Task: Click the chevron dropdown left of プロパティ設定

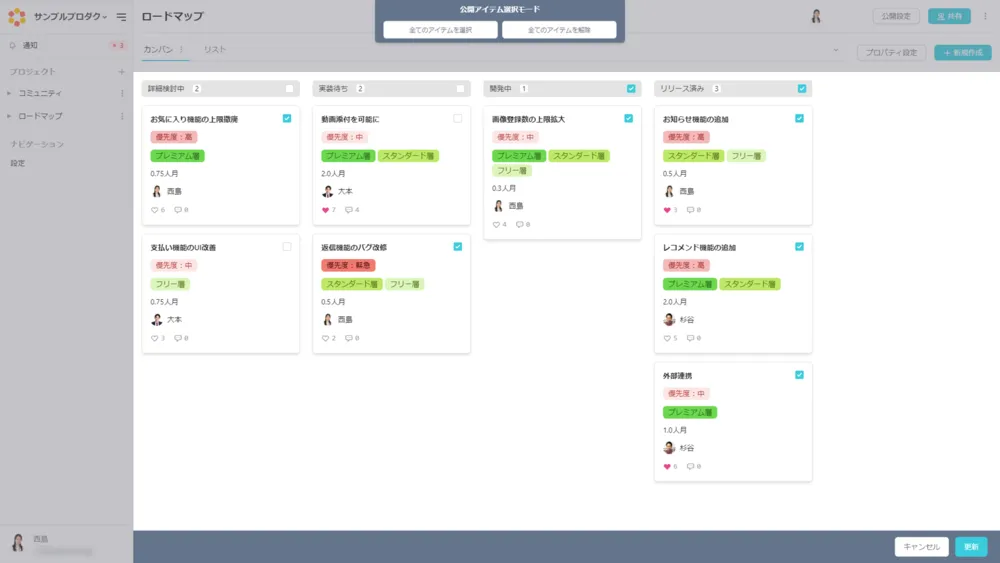Action: pos(836,51)
